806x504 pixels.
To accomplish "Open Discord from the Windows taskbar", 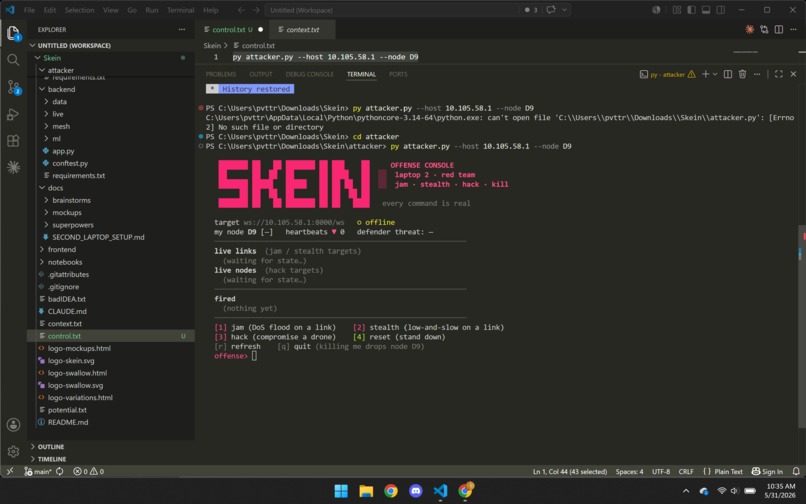I will click(x=415, y=491).
